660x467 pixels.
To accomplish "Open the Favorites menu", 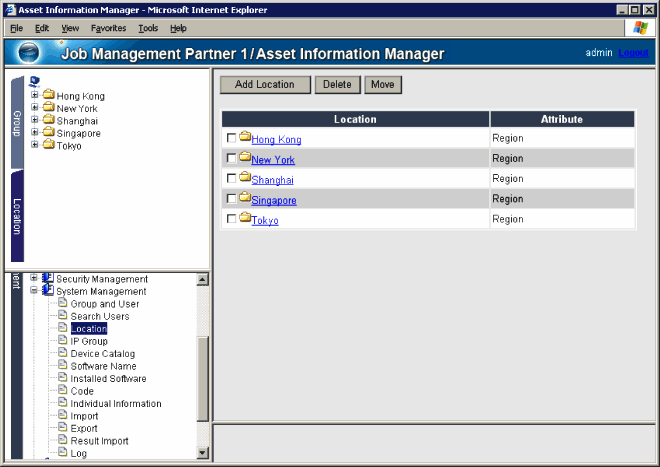I will (108, 28).
